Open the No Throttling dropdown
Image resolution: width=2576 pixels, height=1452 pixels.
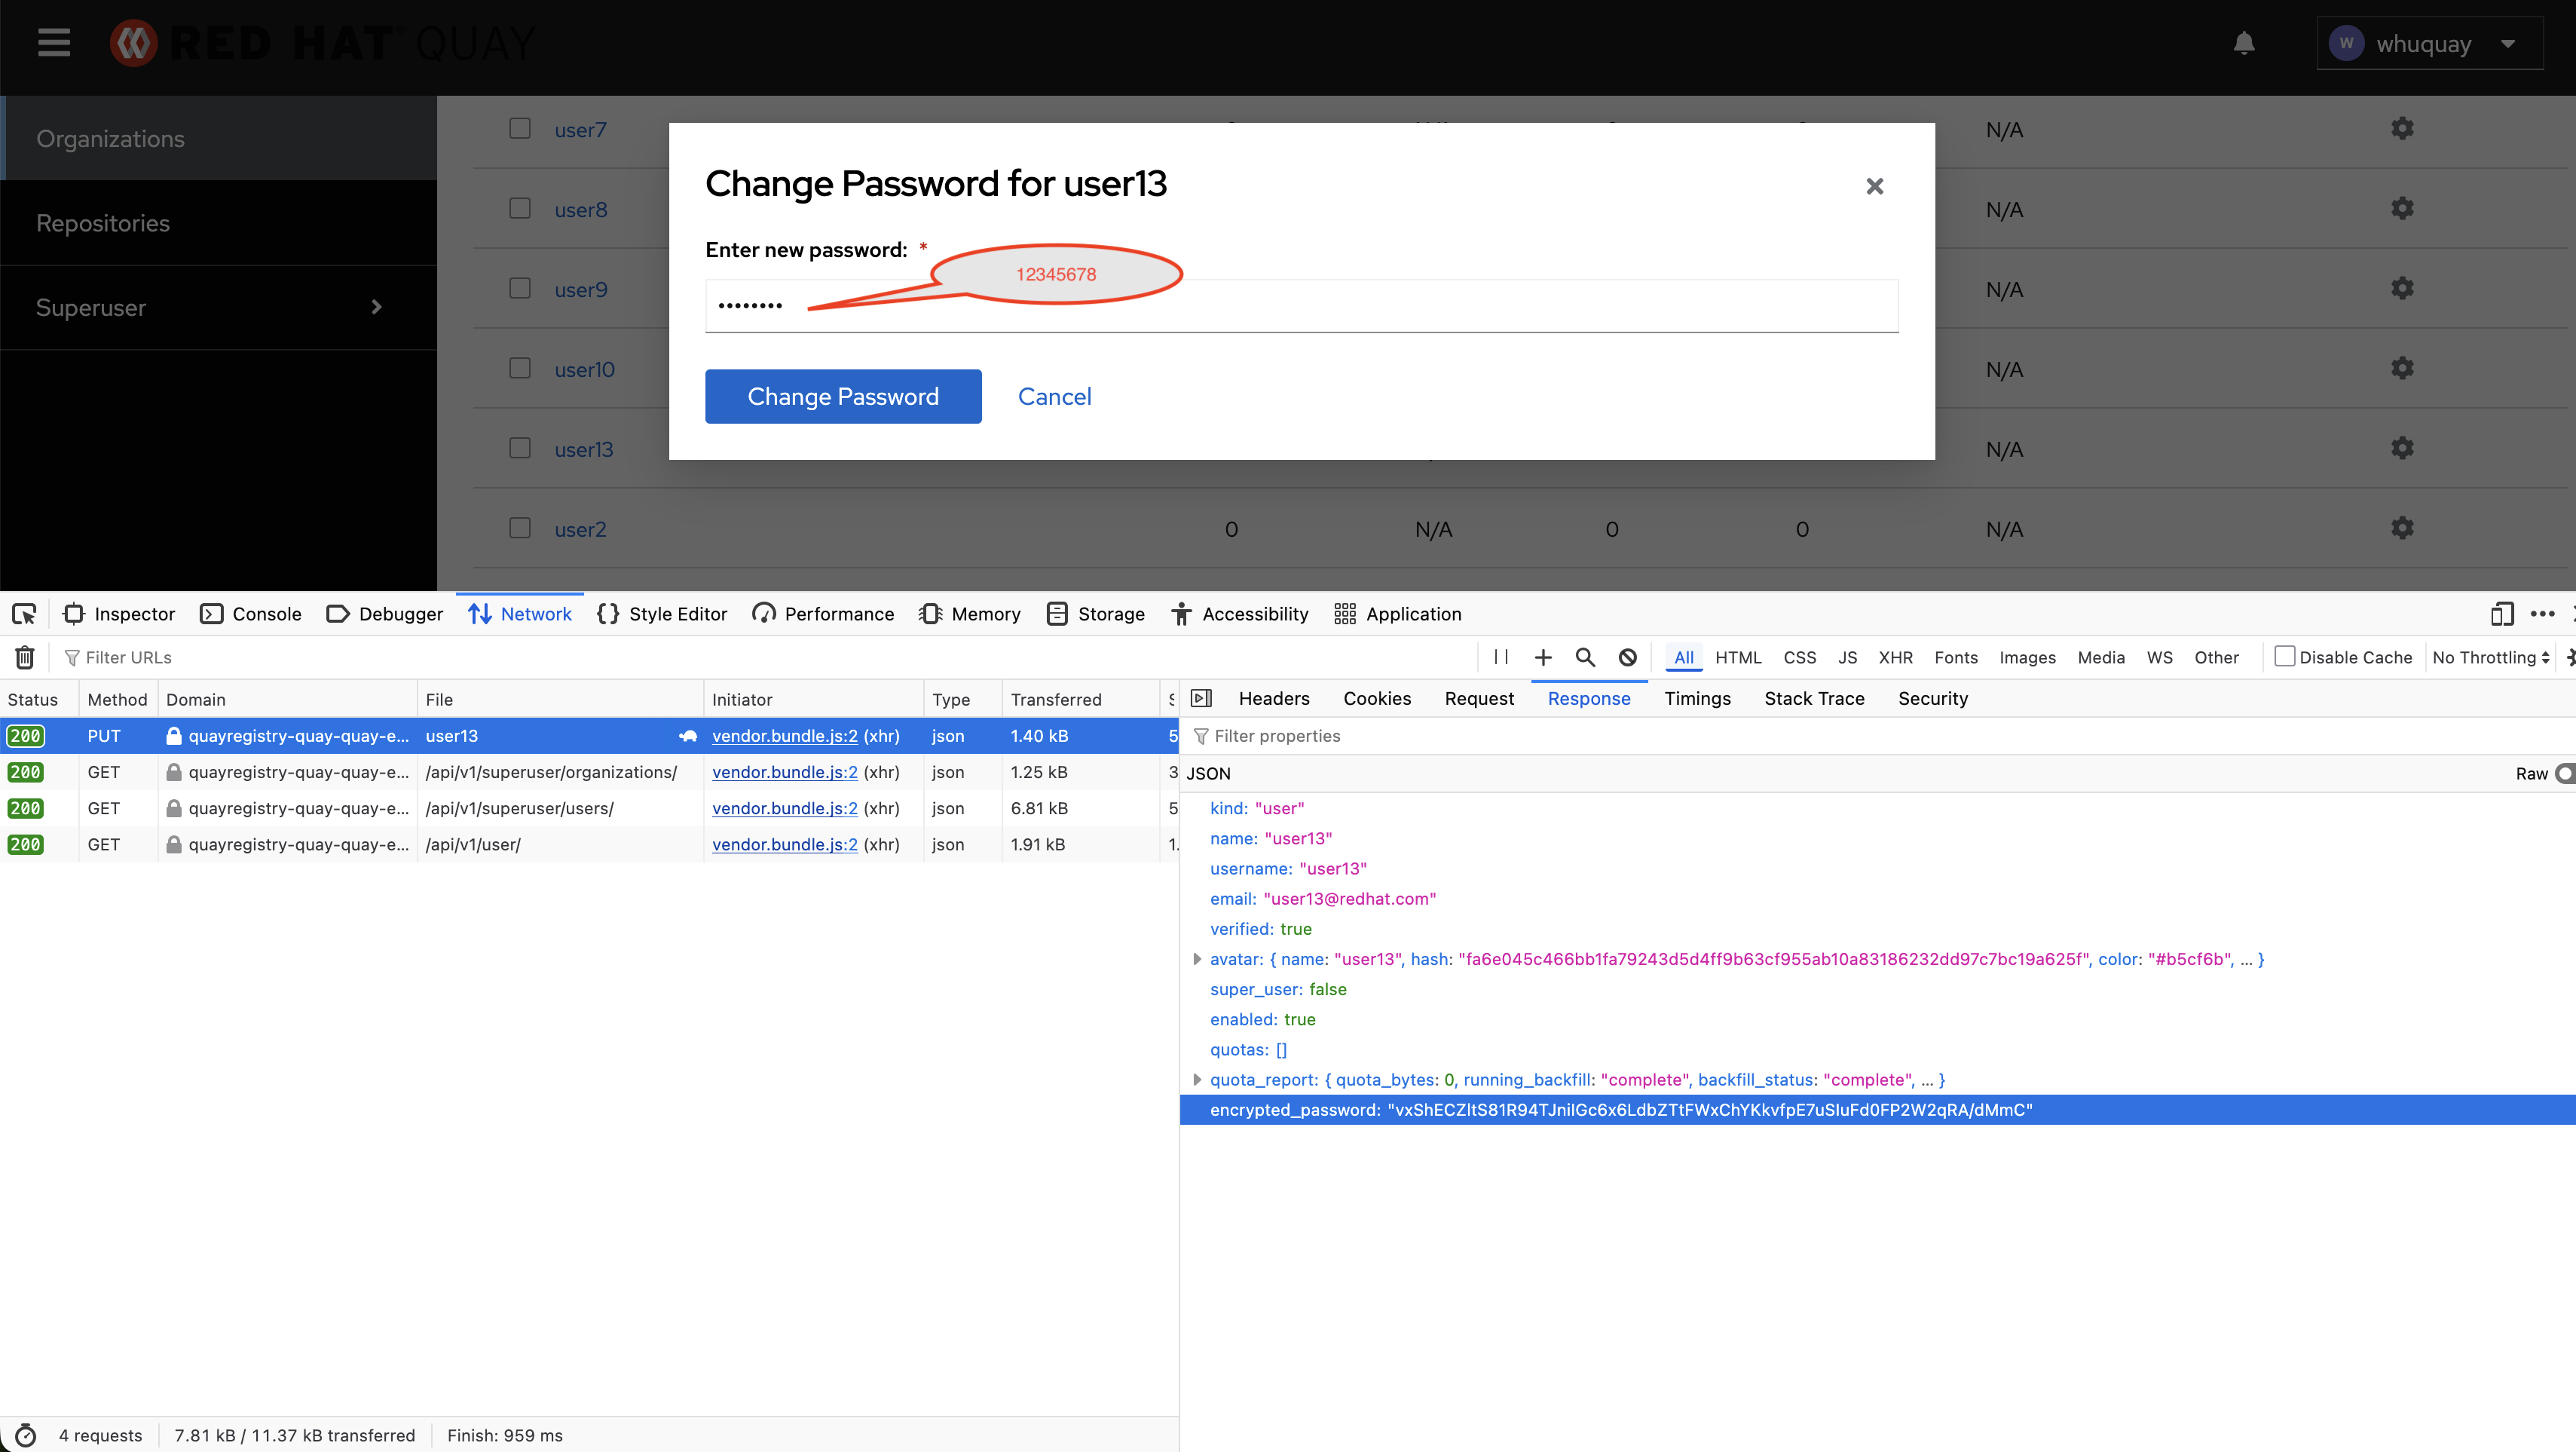click(2490, 657)
